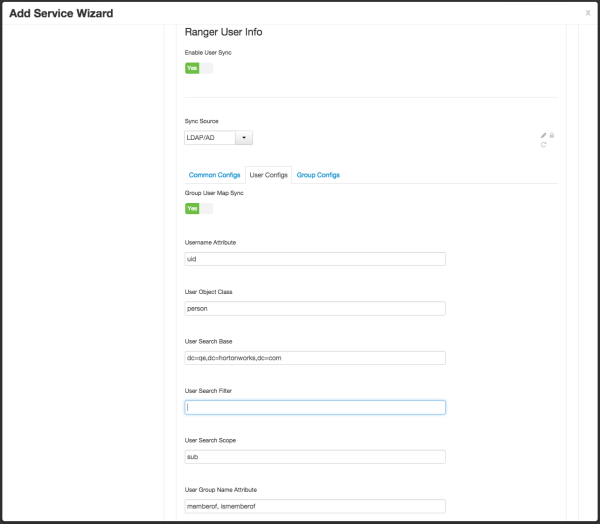
Task: Toggle the Enable User Sync switch
Action: [x=198, y=68]
